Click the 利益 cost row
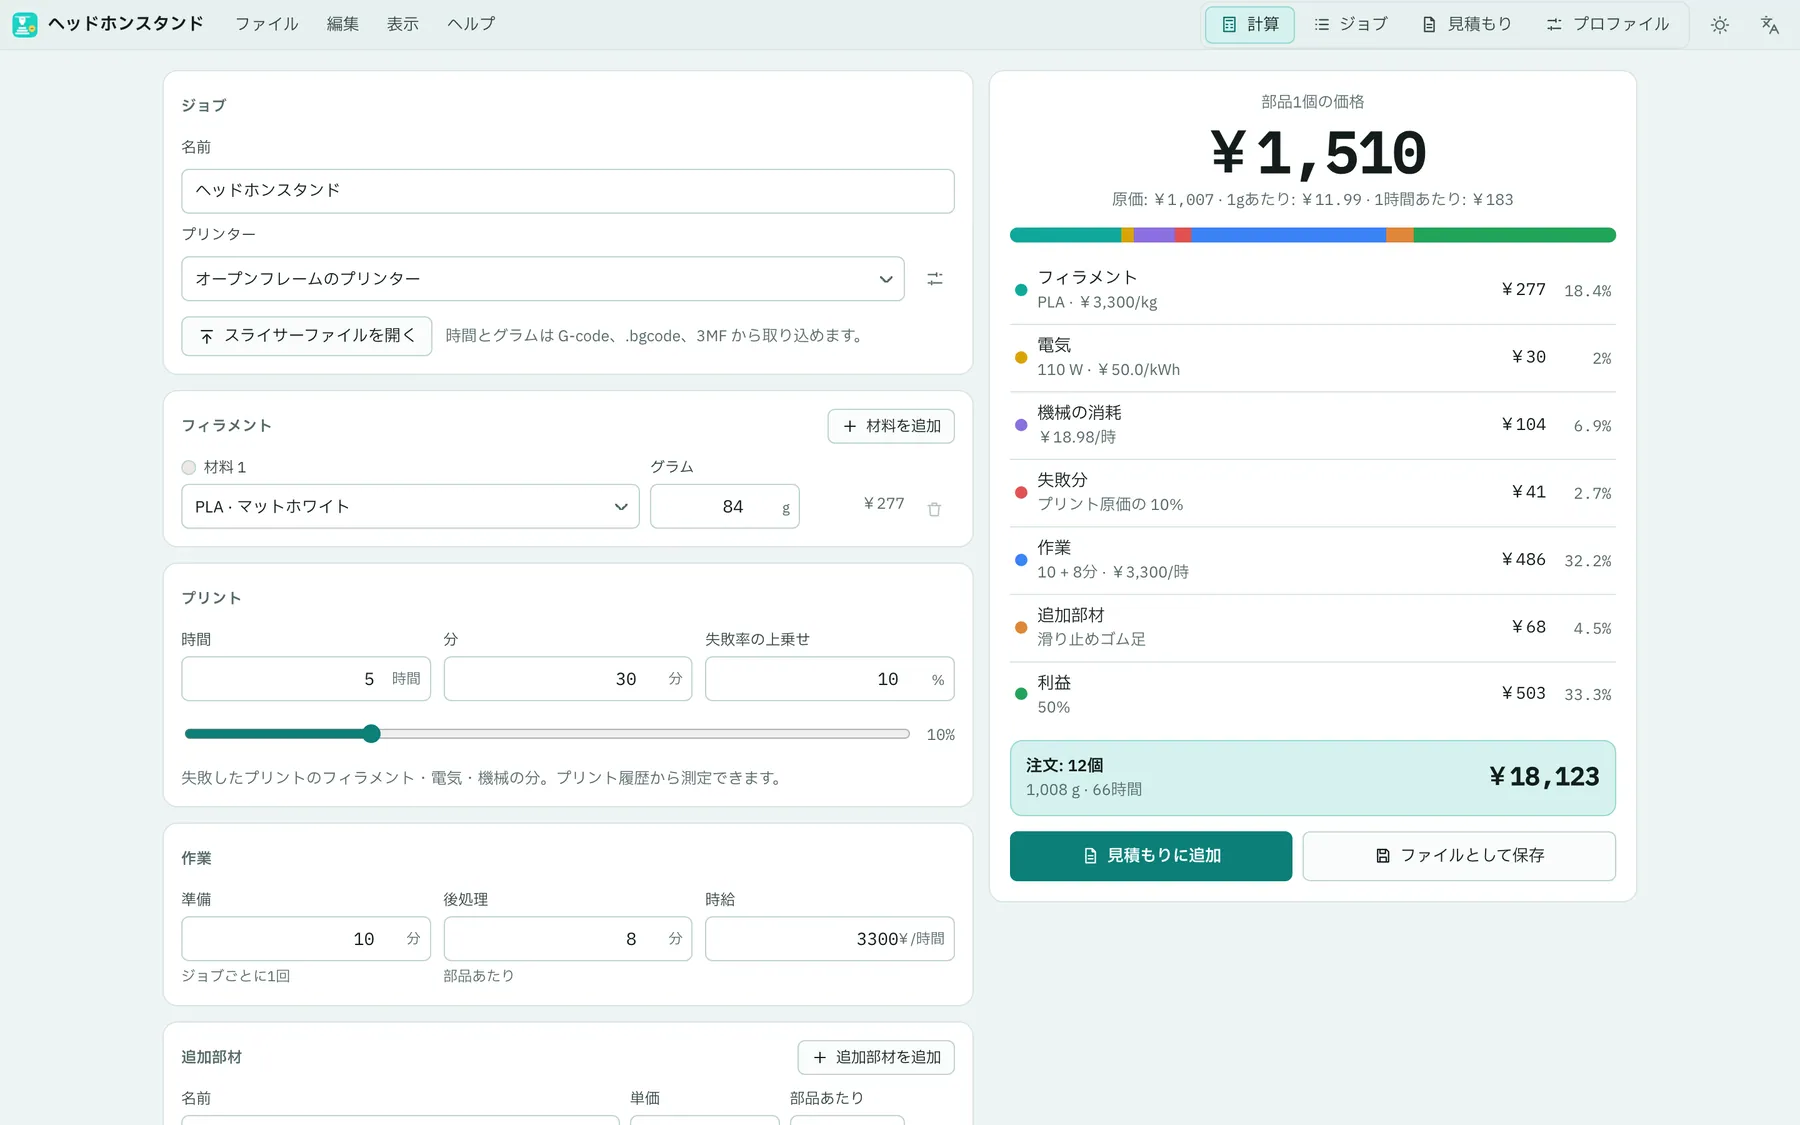The height and width of the screenshot is (1125, 1800). tap(1313, 695)
